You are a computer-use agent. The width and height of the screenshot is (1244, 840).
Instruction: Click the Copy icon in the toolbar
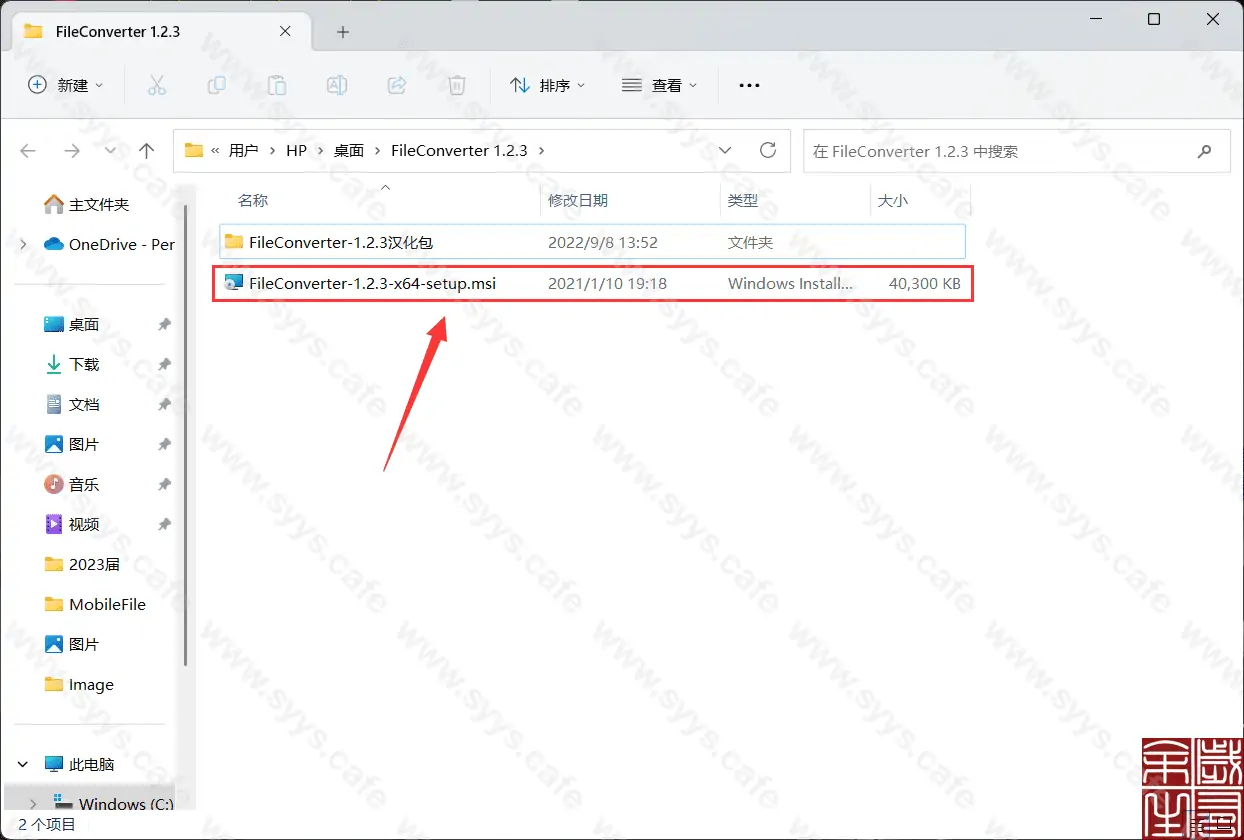(217, 85)
